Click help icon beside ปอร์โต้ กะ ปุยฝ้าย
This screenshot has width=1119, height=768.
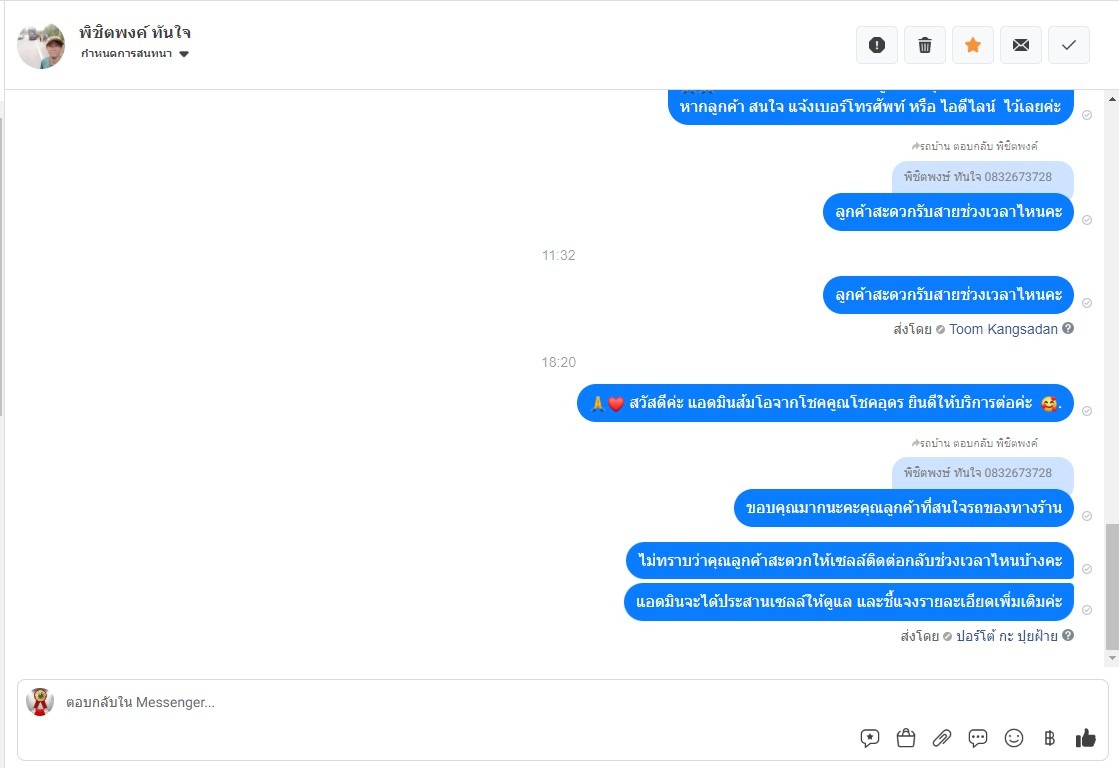pyautogui.click(x=1068, y=635)
